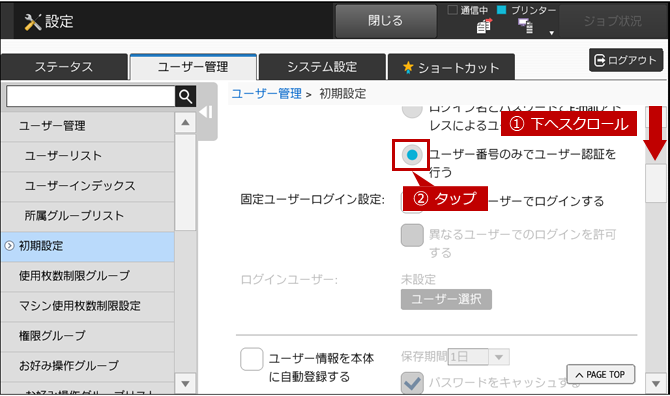This screenshot has width=670, height=396.
Task: Toggle 異なるユーザーでのログインを許可する checkbox
Action: click(412, 235)
